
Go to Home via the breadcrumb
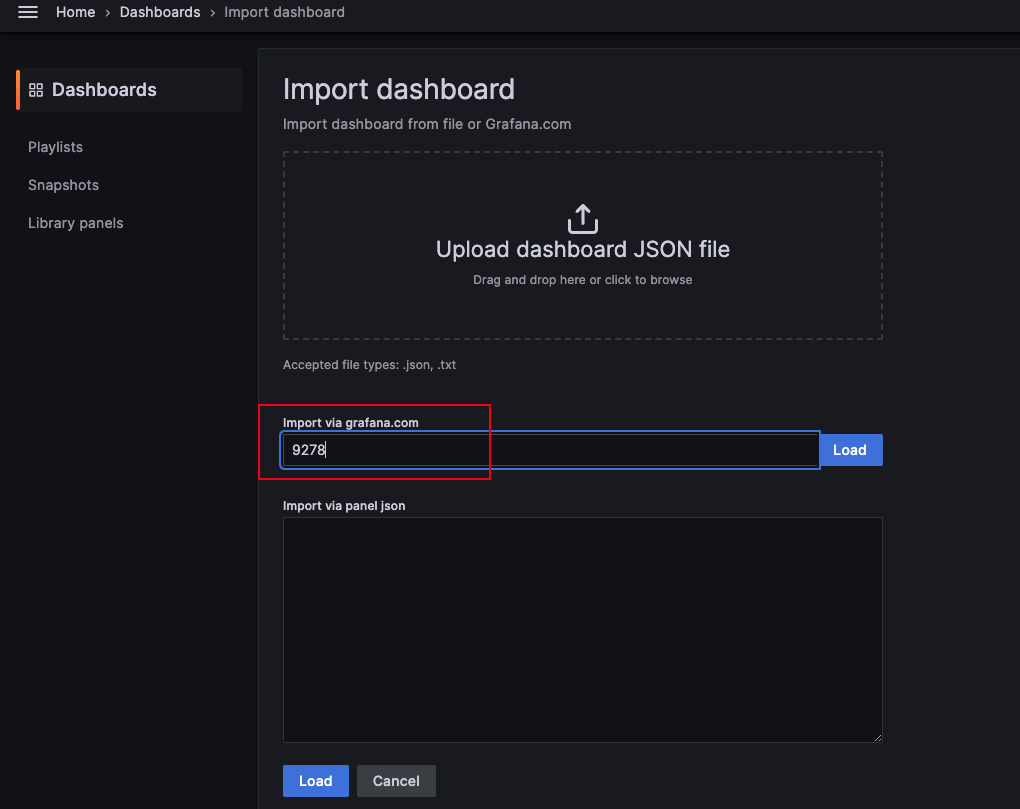pos(75,13)
